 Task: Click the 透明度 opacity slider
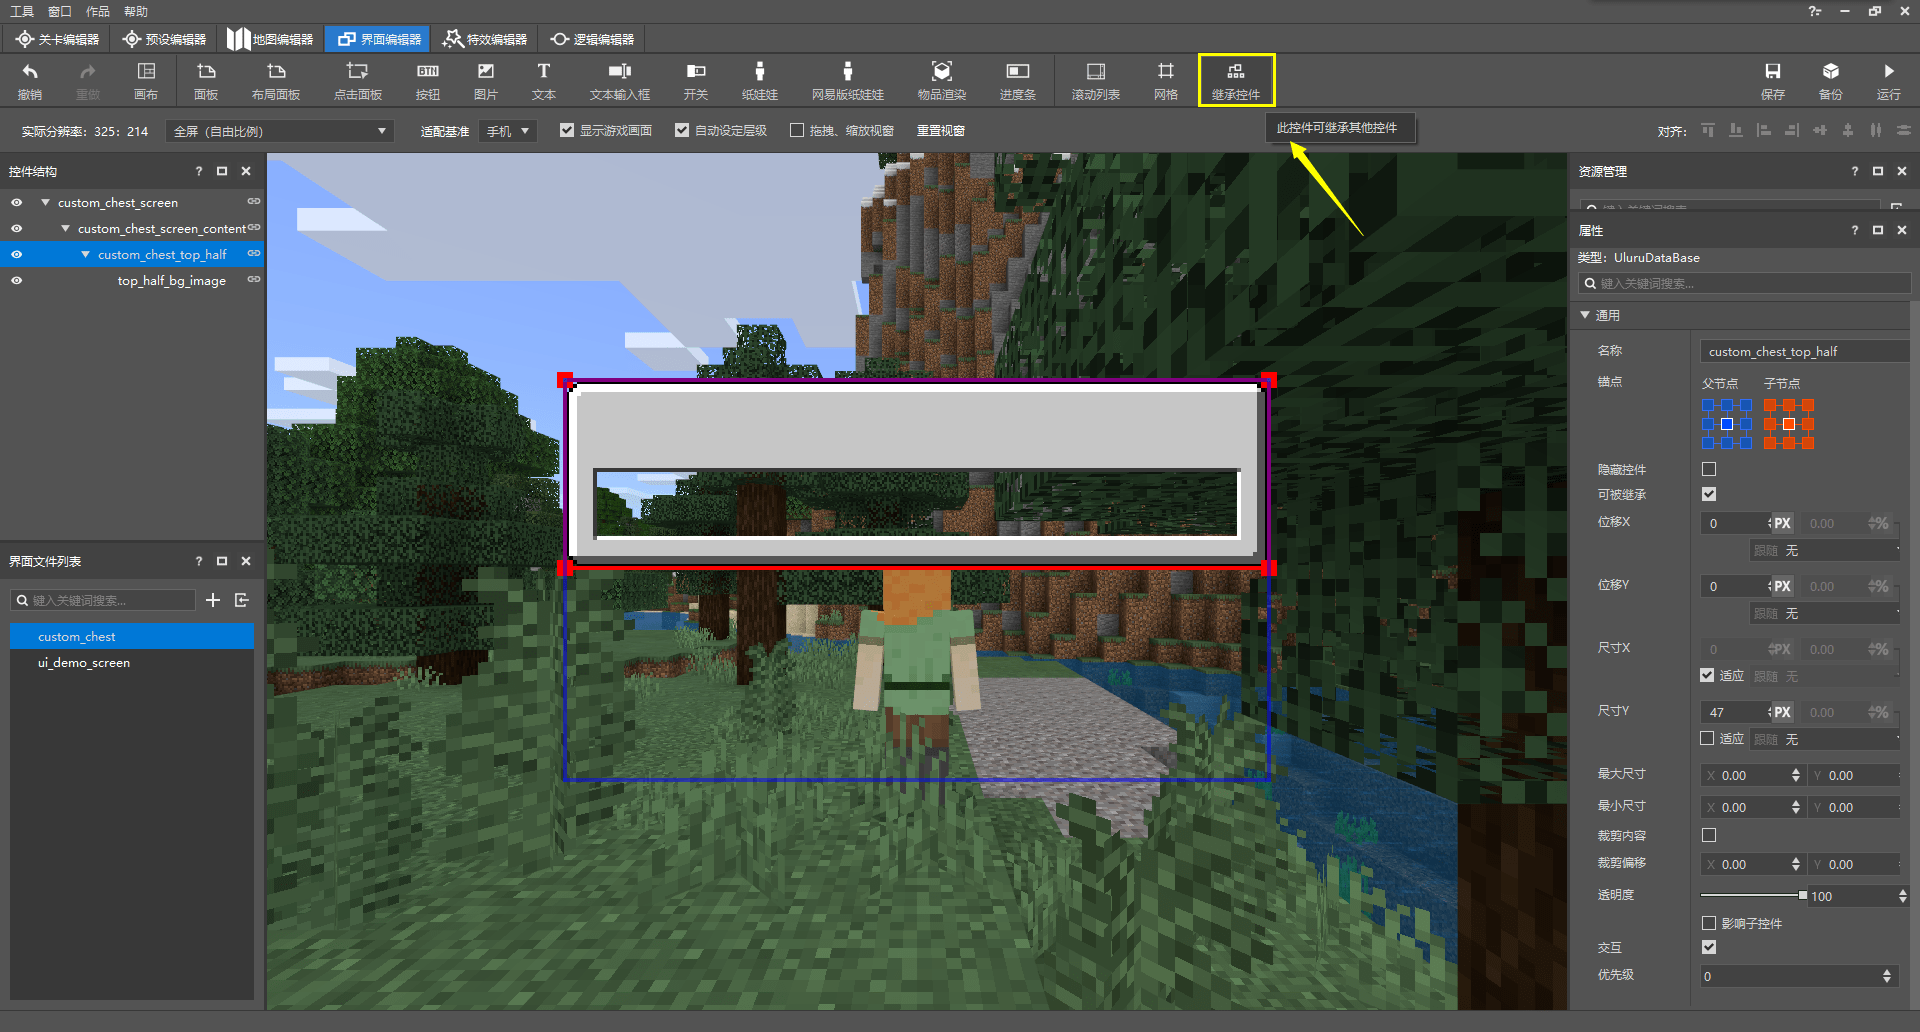click(x=1753, y=895)
